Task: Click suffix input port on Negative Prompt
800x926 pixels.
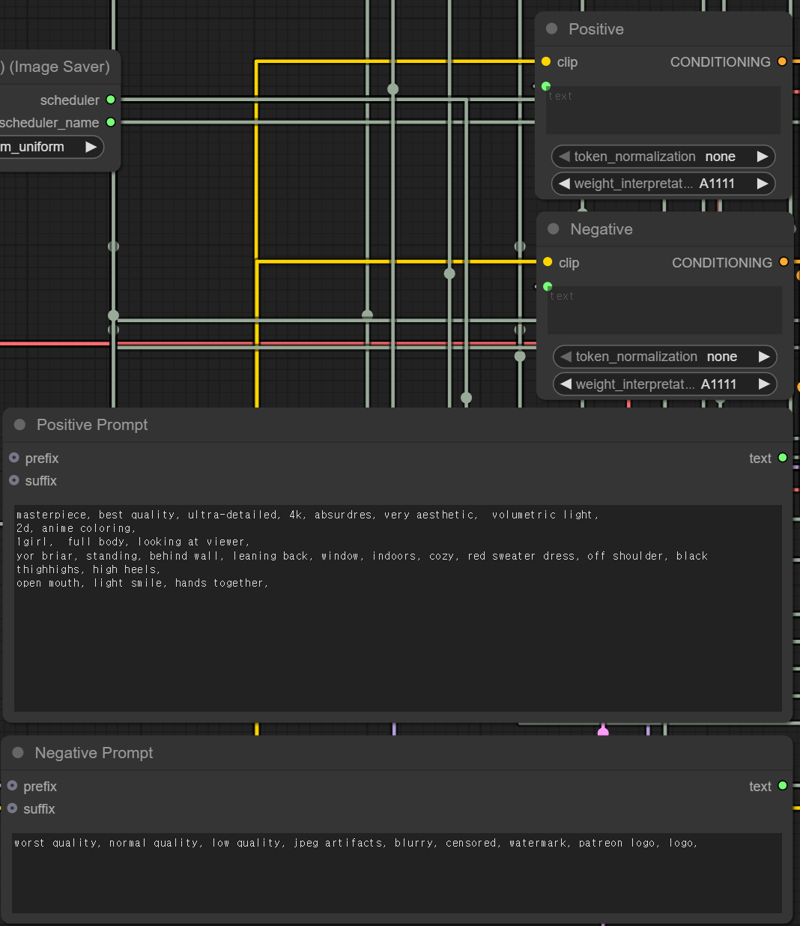Action: coord(12,808)
